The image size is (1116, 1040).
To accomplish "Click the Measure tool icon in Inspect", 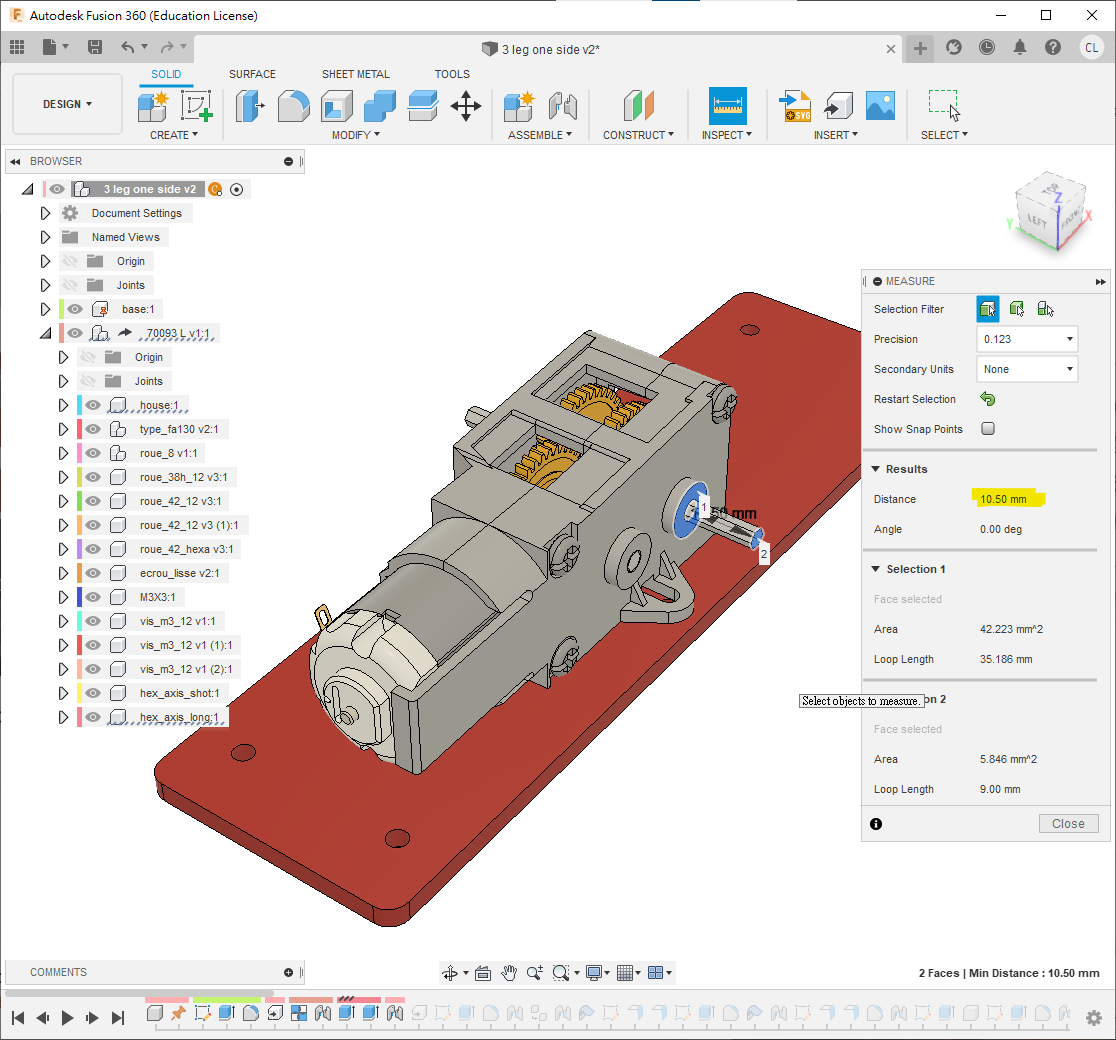I will click(x=727, y=105).
